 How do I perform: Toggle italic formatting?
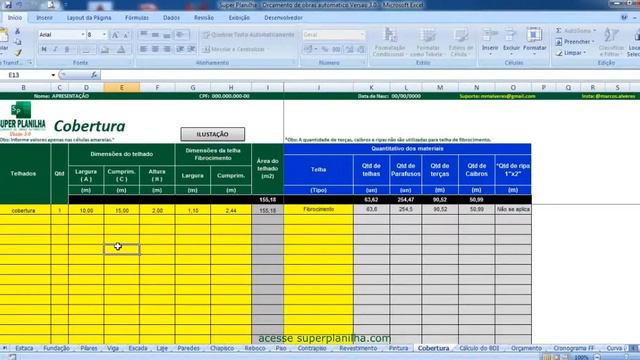pyautogui.click(x=56, y=49)
